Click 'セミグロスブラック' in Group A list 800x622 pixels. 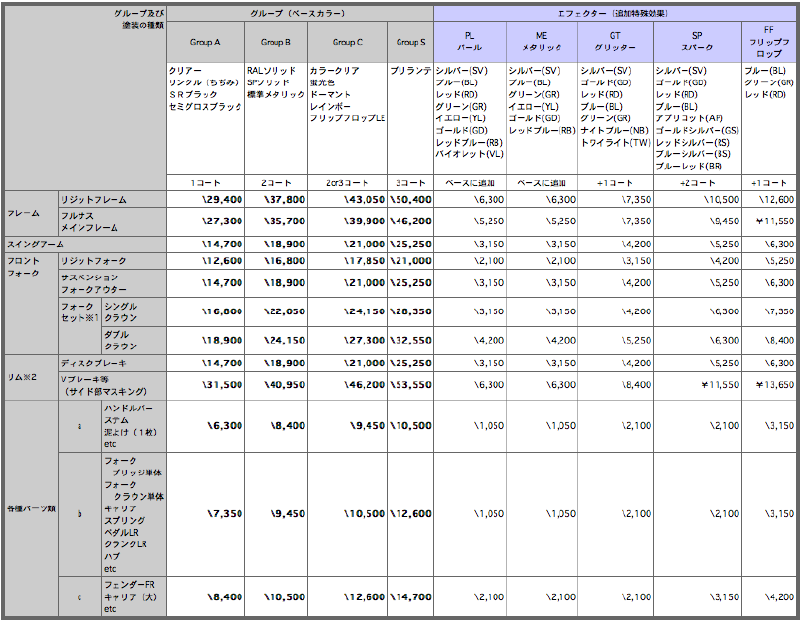click(x=205, y=107)
